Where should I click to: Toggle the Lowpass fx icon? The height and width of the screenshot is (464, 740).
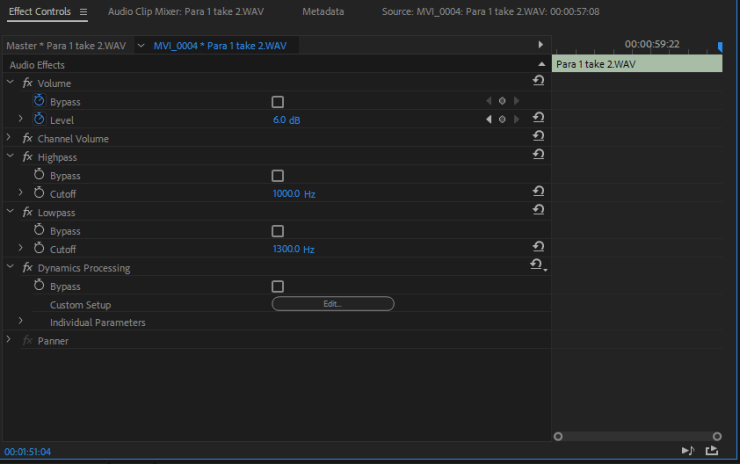pos(27,212)
